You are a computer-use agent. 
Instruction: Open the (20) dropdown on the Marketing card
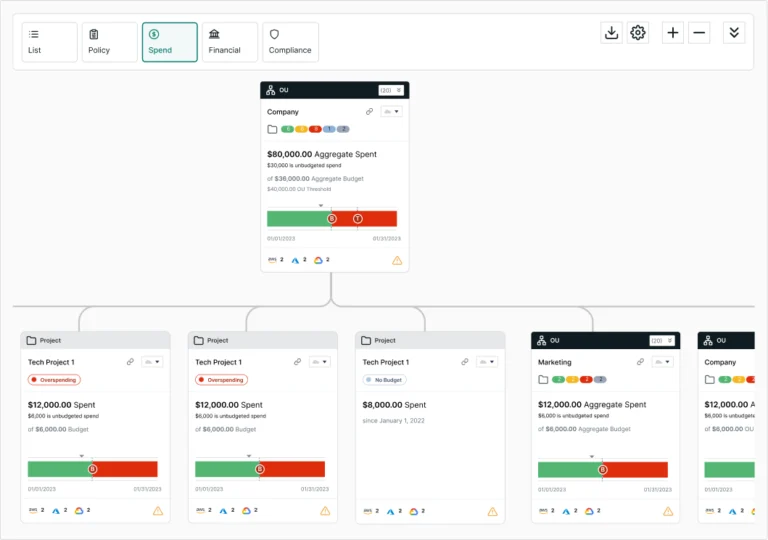662,341
